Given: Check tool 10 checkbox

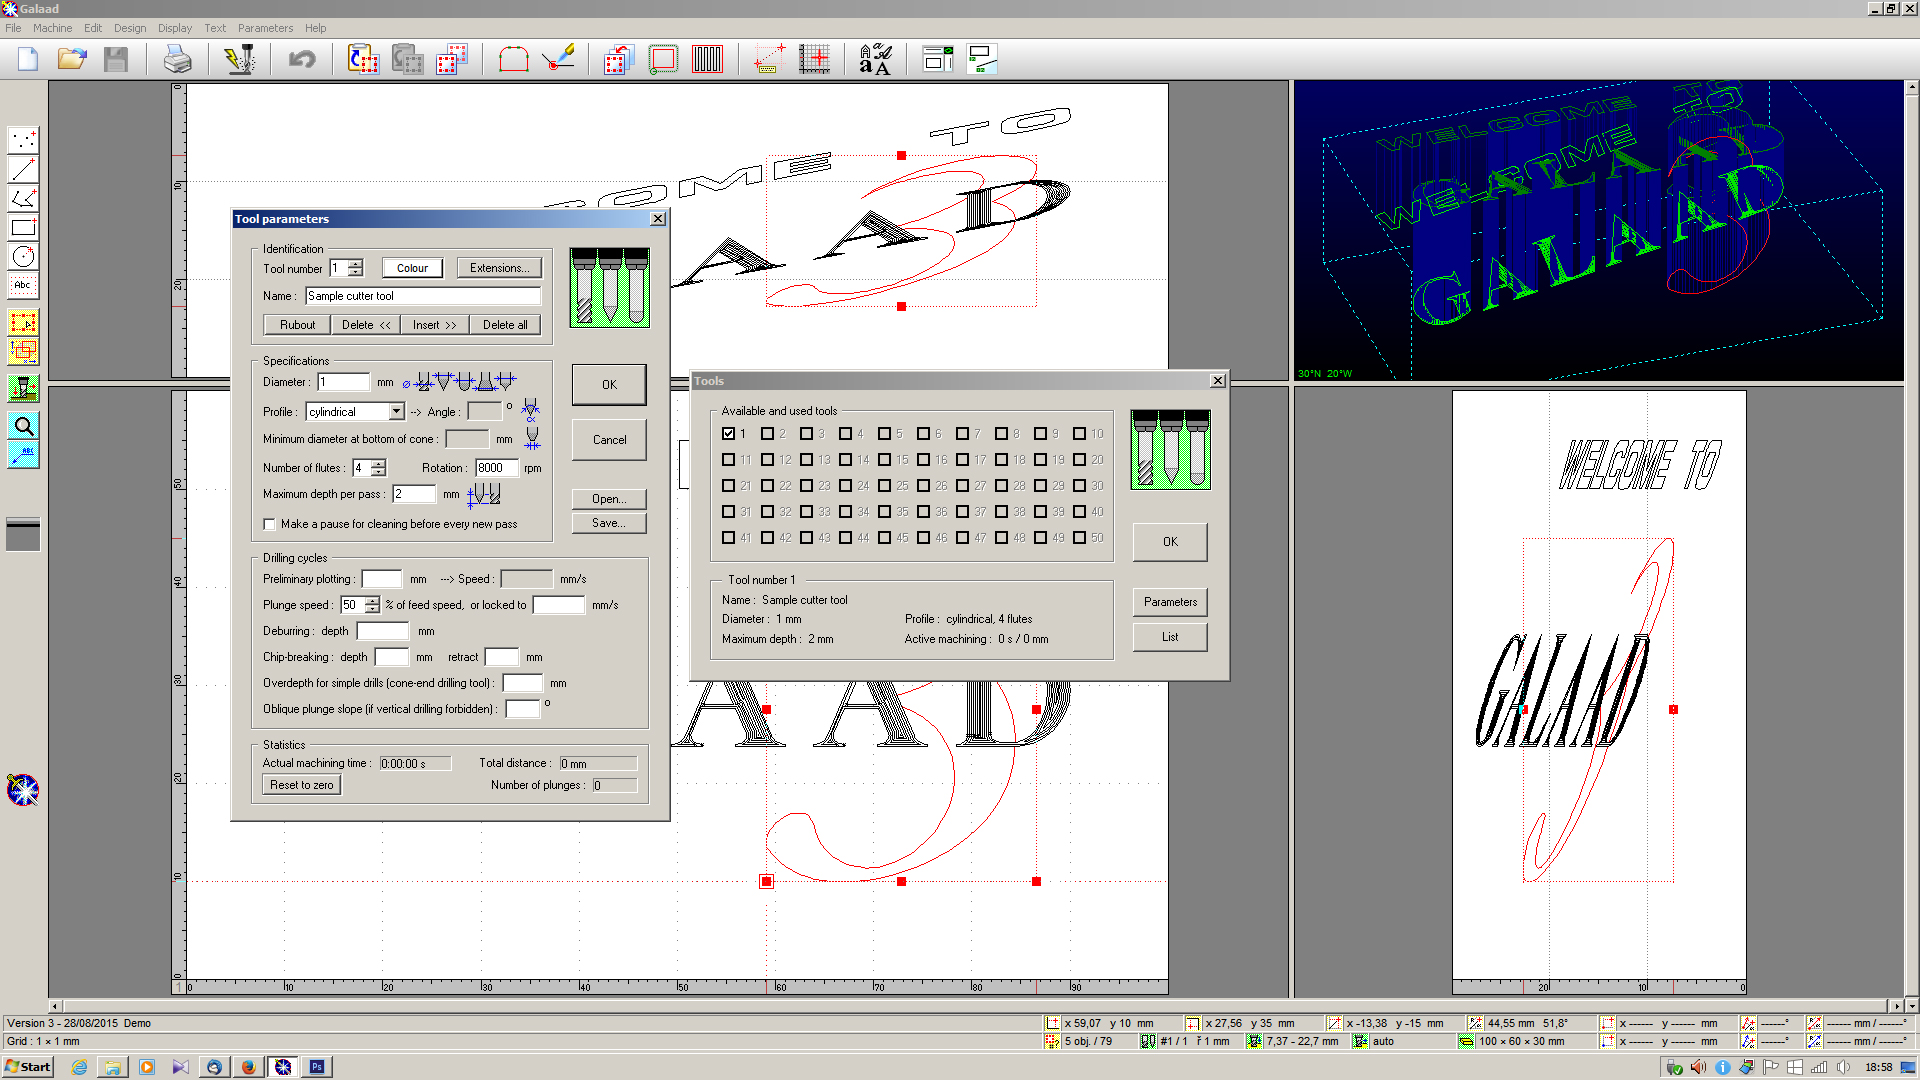Looking at the screenshot, I should (x=1079, y=433).
